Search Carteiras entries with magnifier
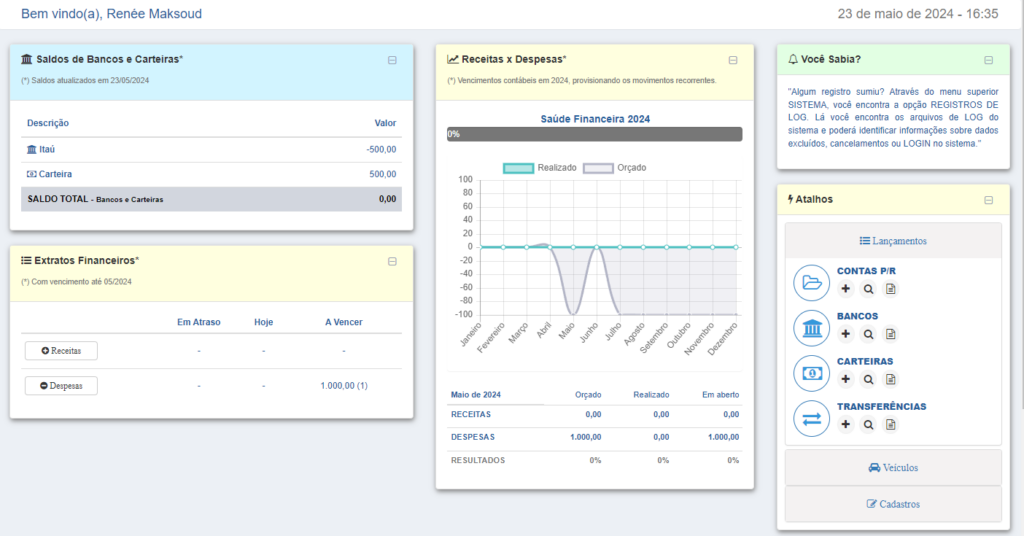 [868, 379]
